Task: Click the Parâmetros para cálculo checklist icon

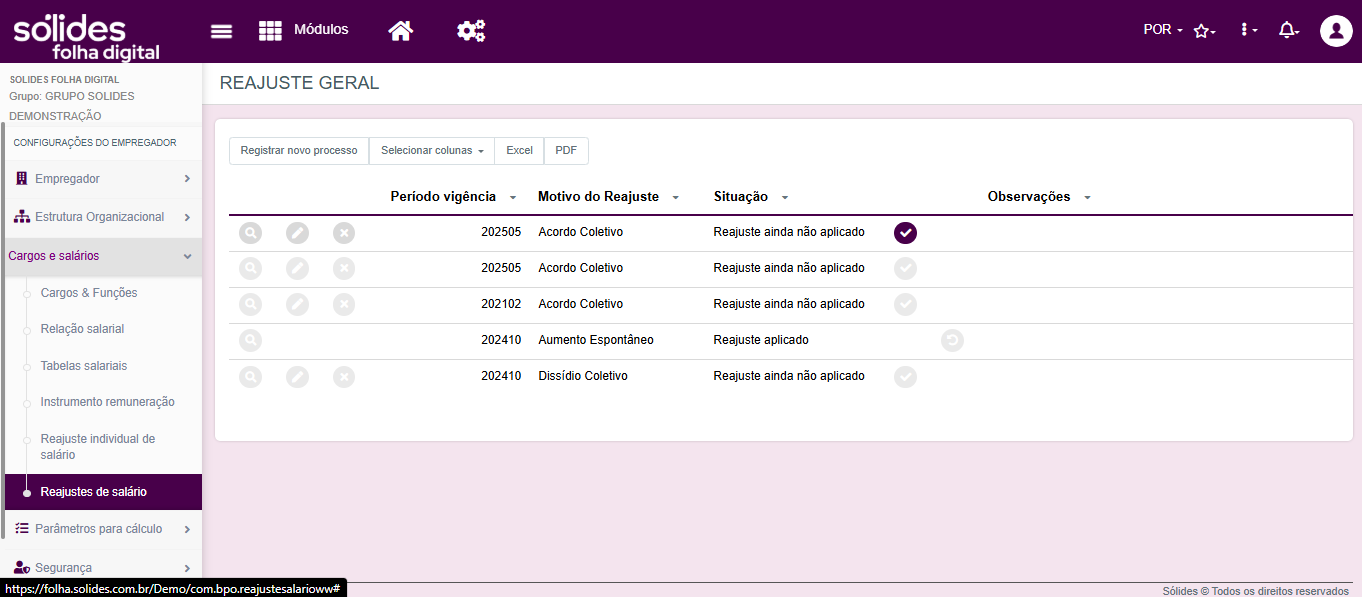Action: [22, 529]
